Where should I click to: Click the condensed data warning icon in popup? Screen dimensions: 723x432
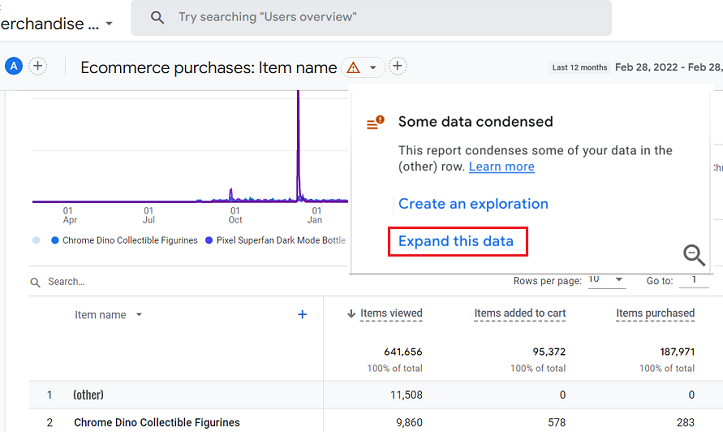375,123
